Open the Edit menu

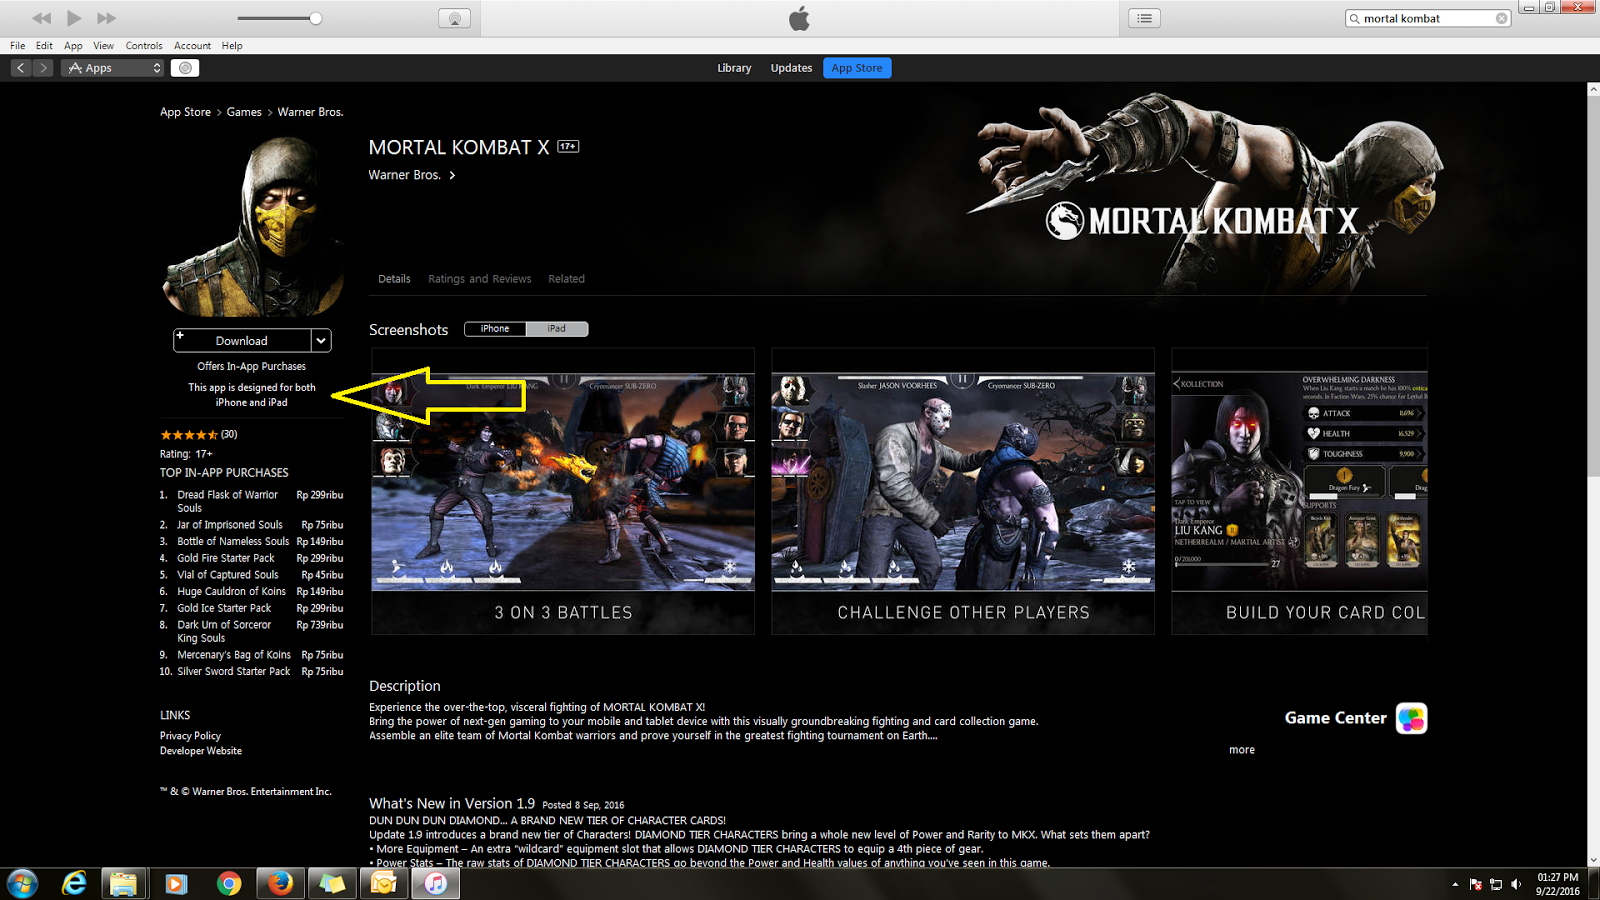[x=44, y=46]
